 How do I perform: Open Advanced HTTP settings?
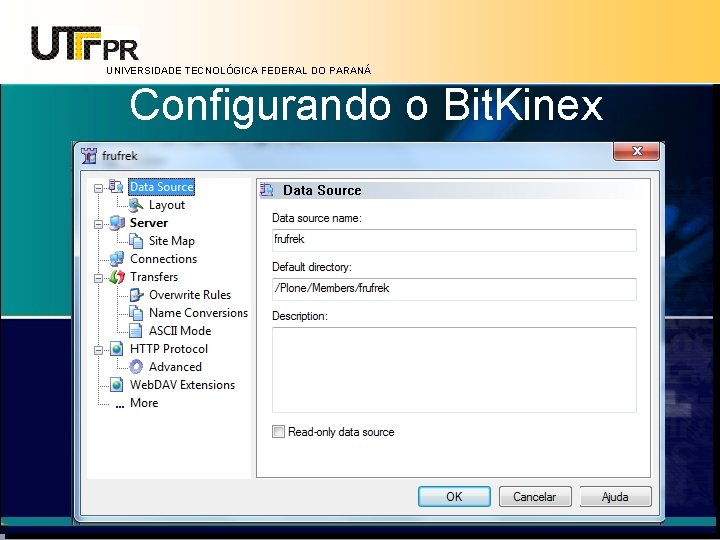point(175,367)
